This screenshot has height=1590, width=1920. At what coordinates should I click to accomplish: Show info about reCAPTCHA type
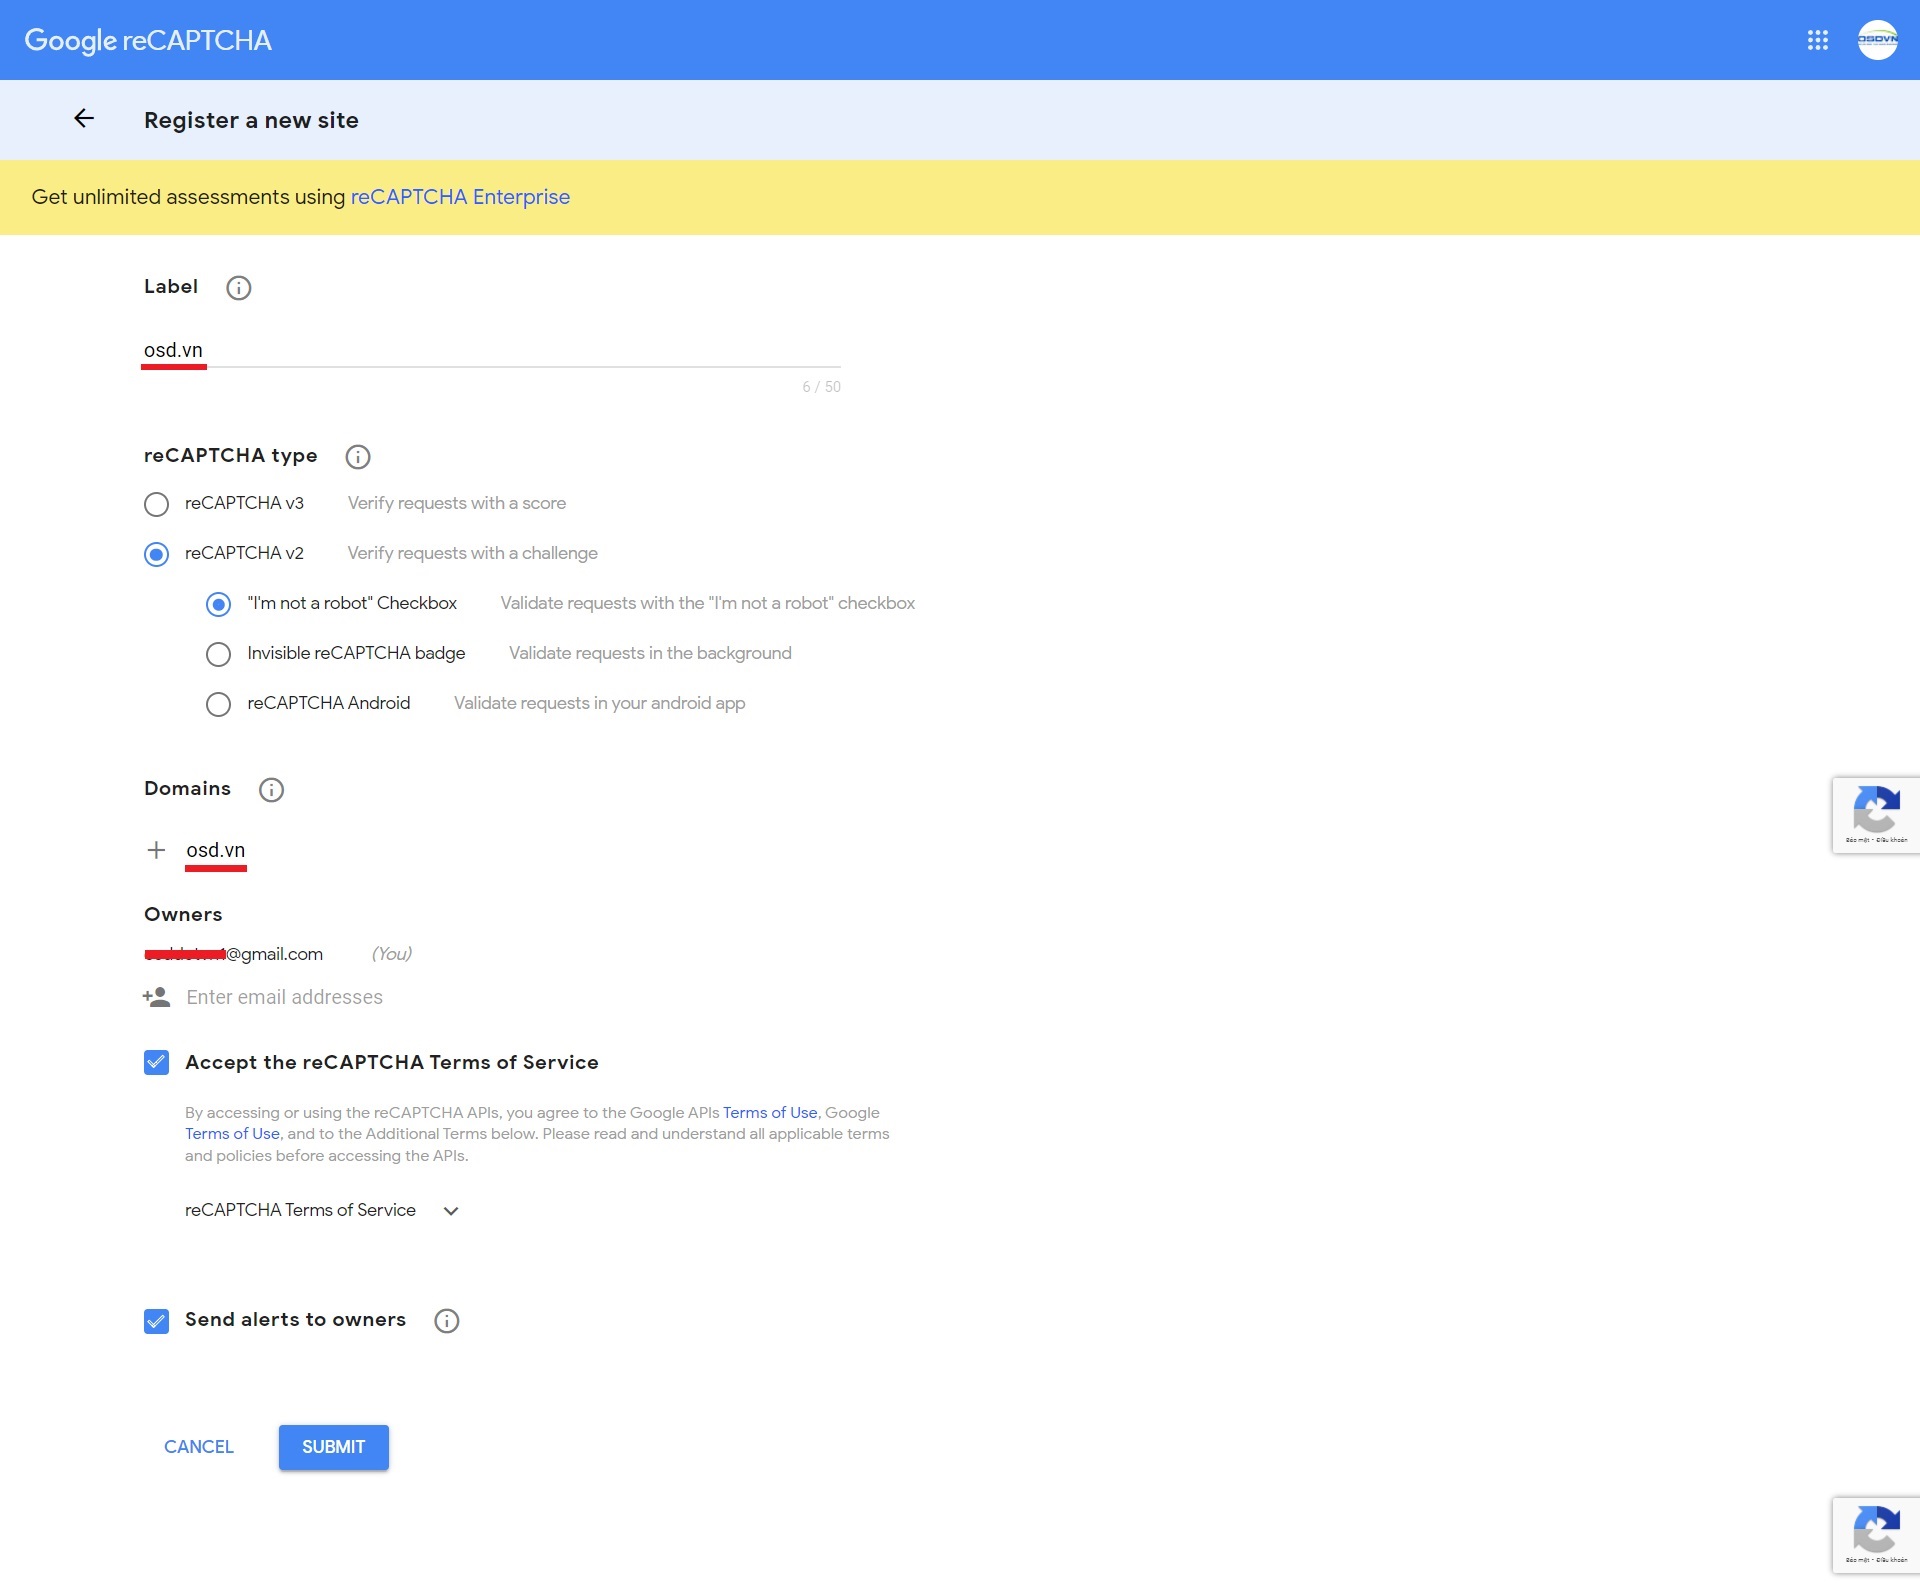coord(357,457)
